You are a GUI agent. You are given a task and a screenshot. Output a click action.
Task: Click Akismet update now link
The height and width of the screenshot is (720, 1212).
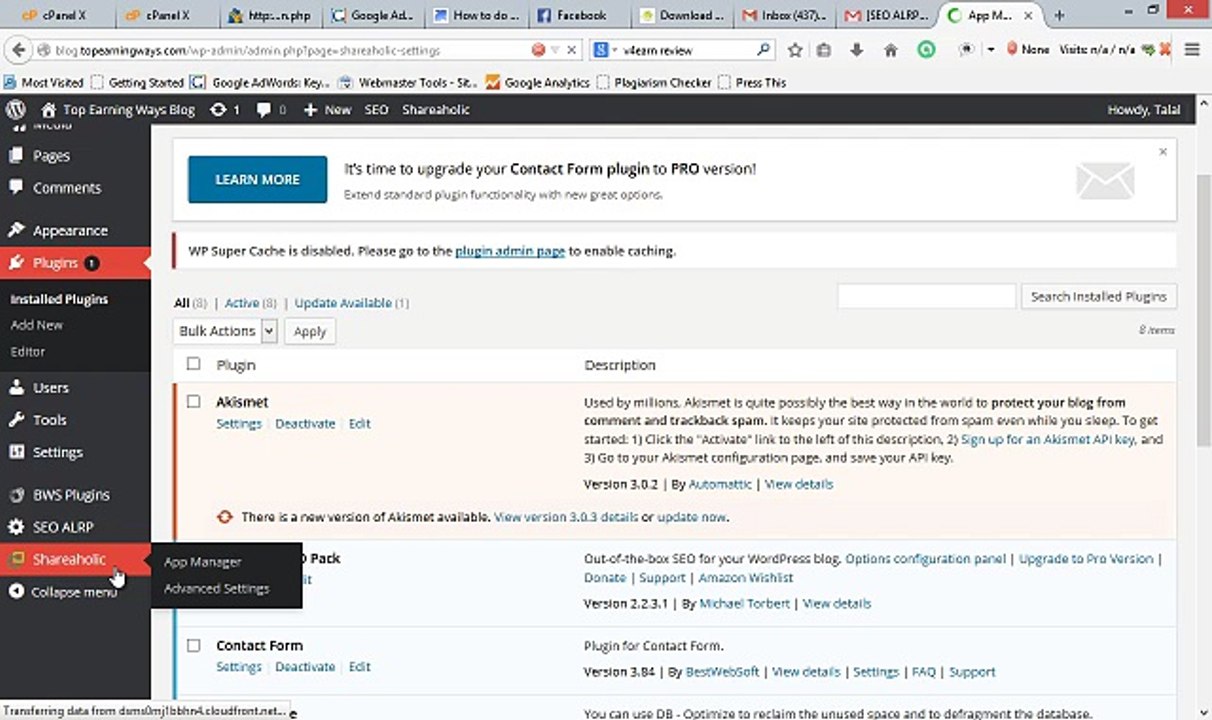tap(692, 517)
